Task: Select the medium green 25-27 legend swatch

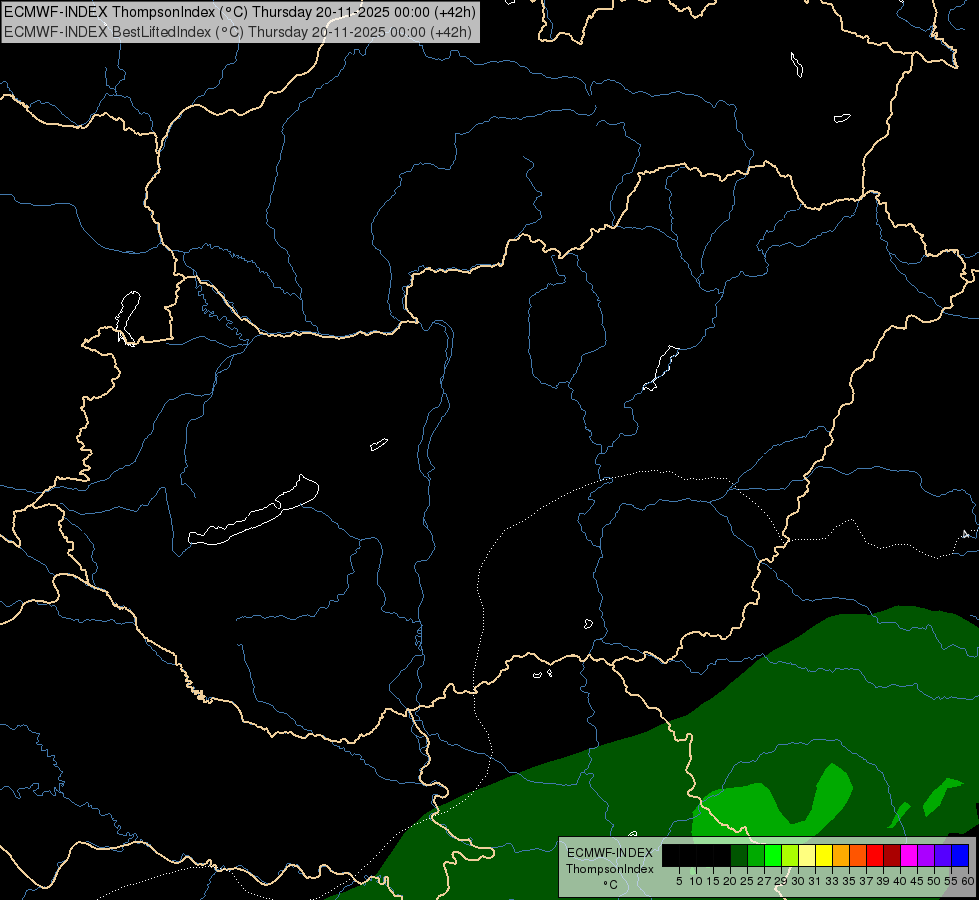Action: (756, 855)
